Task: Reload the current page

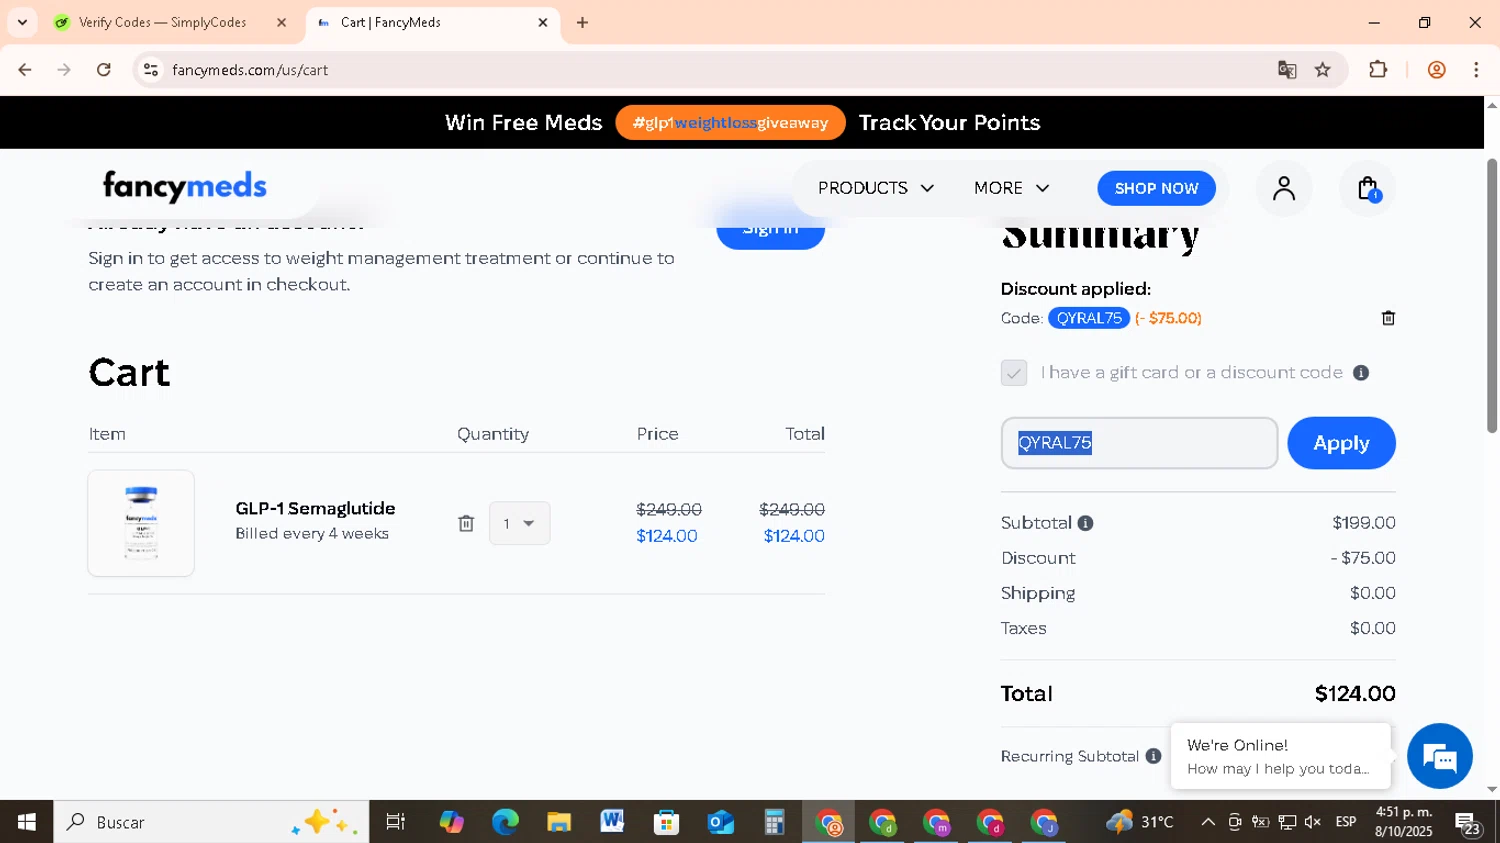Action: click(104, 70)
